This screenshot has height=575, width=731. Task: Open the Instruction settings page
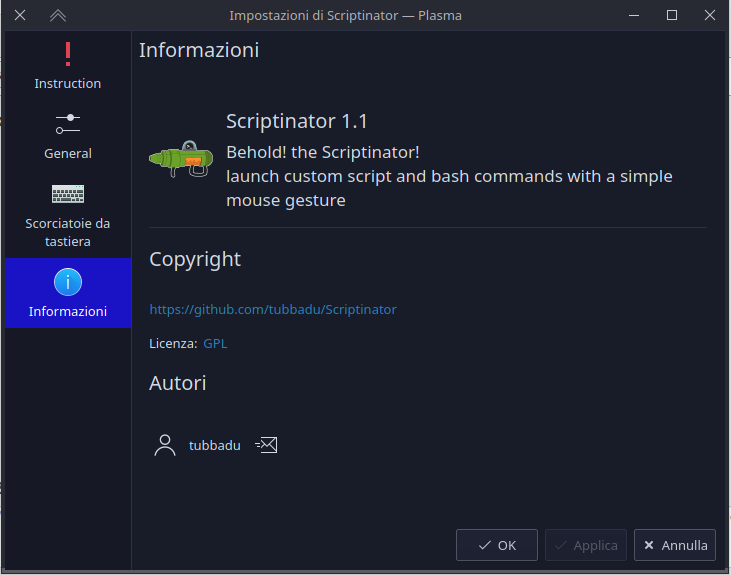point(68,66)
